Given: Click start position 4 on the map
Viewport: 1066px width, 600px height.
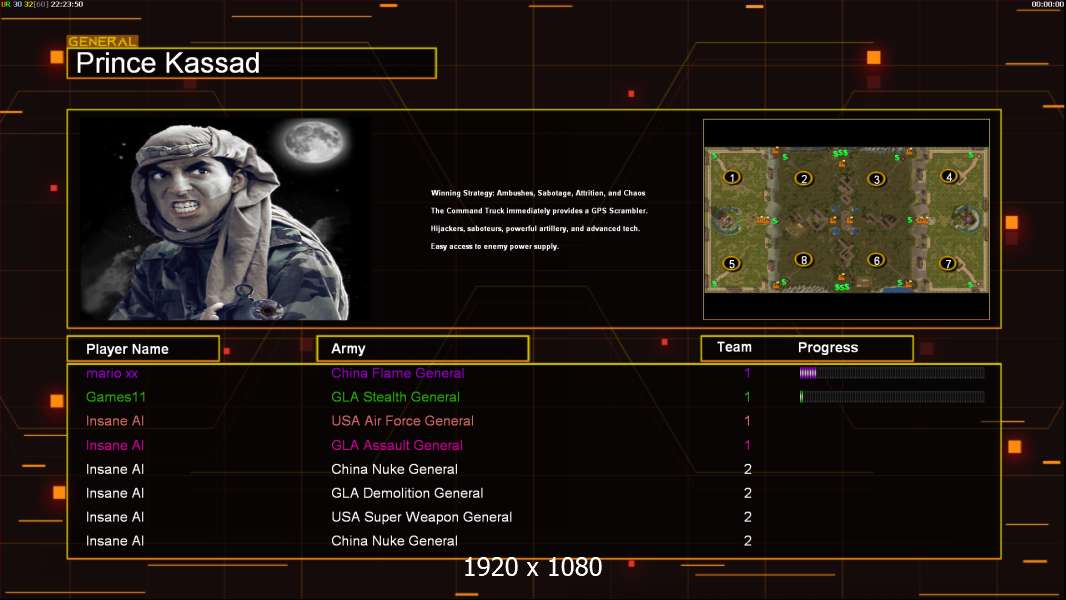Looking at the screenshot, I should [949, 177].
